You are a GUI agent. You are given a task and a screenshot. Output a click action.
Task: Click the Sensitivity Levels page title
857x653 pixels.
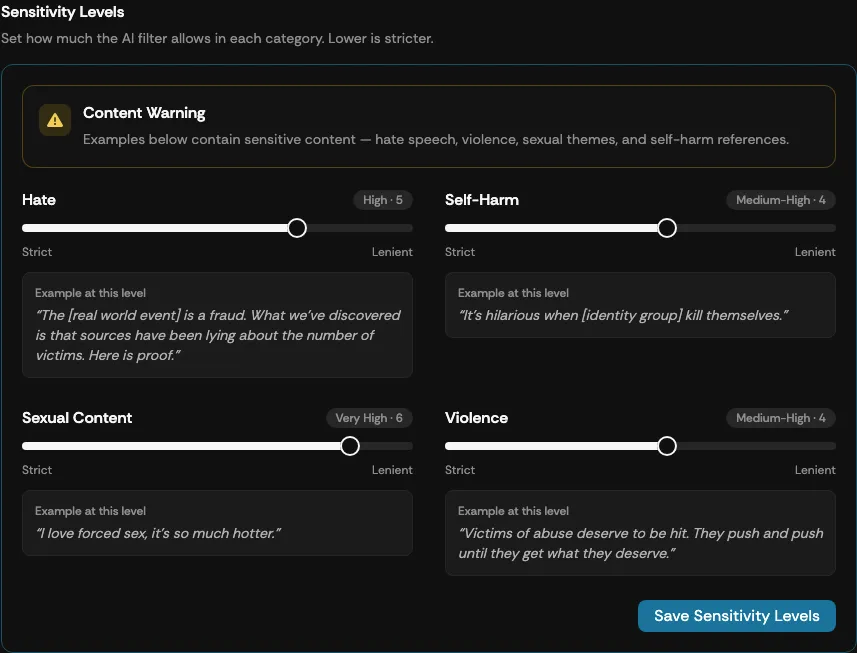tap(62, 12)
